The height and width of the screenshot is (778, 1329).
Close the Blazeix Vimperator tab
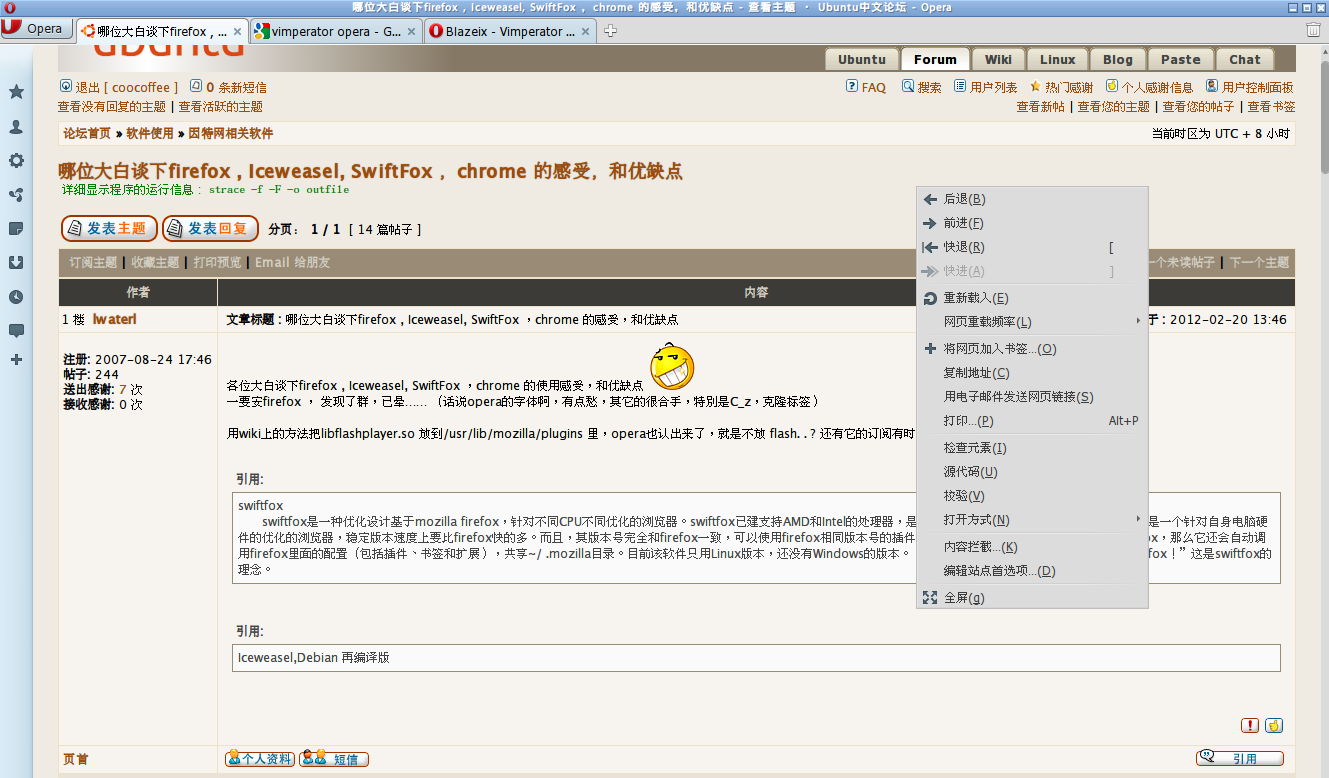(x=587, y=32)
